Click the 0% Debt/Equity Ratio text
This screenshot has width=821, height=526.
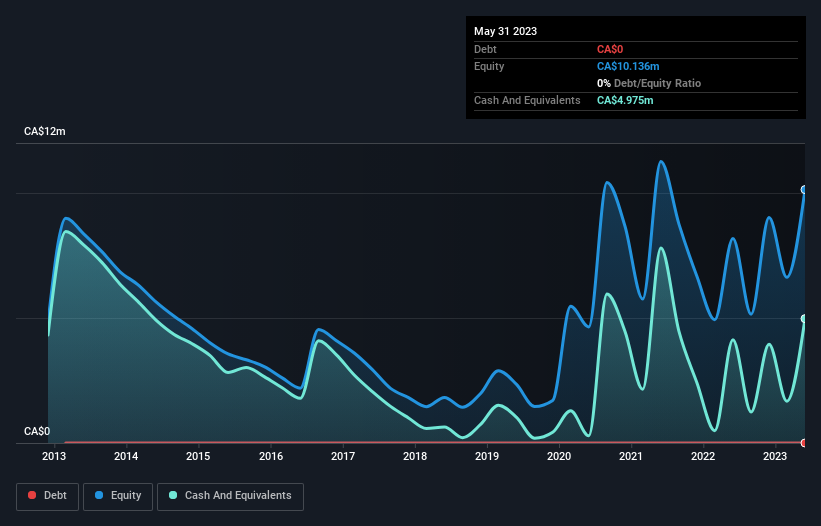(x=649, y=83)
